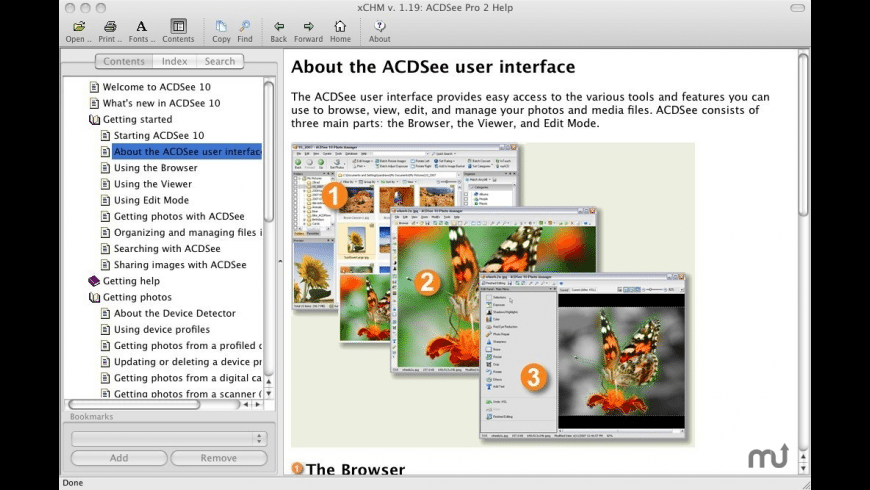Select About the ACDSee user interface topic

(x=187, y=151)
